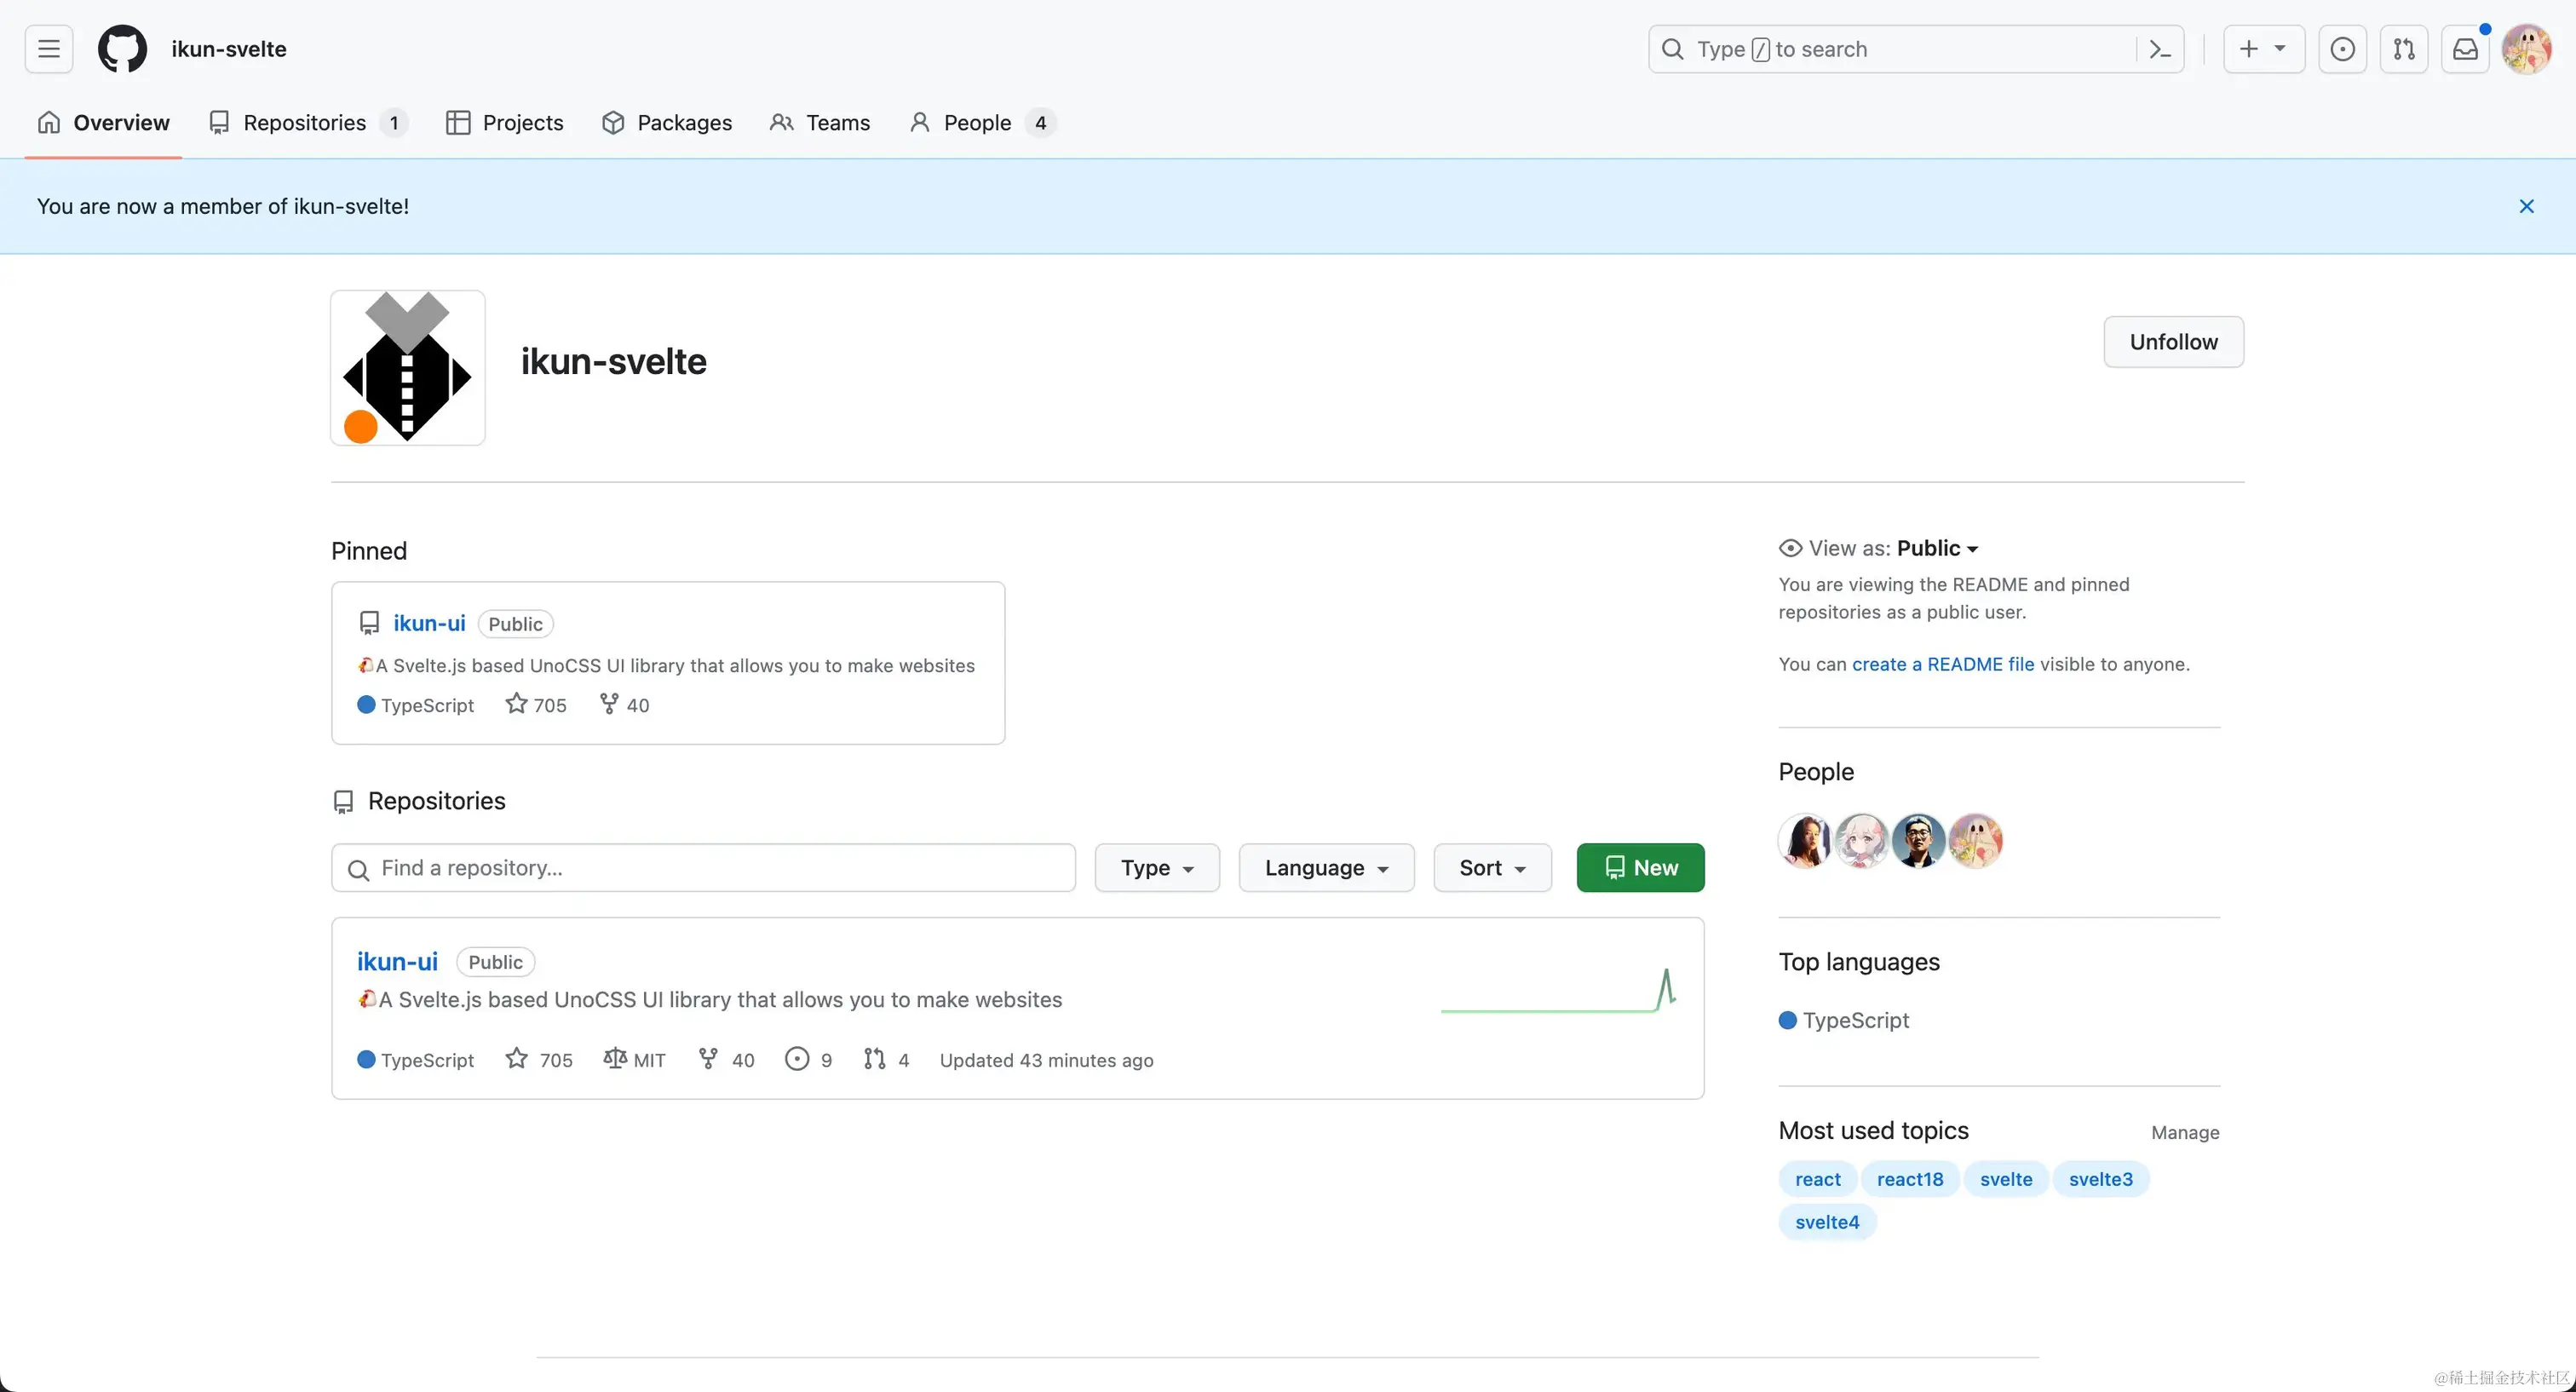Screen dimensions: 2576x1392
Task: Open pull requests icon in header
Action: coord(2404,49)
